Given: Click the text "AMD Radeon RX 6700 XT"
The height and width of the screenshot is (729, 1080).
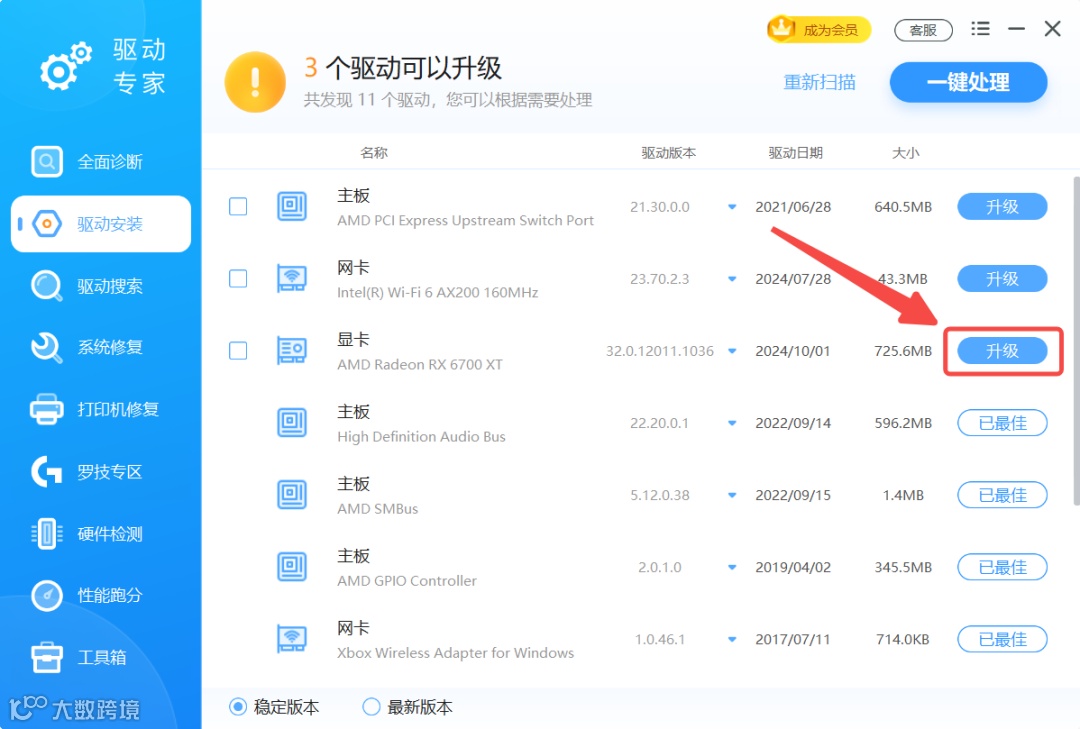Looking at the screenshot, I should point(419,364).
